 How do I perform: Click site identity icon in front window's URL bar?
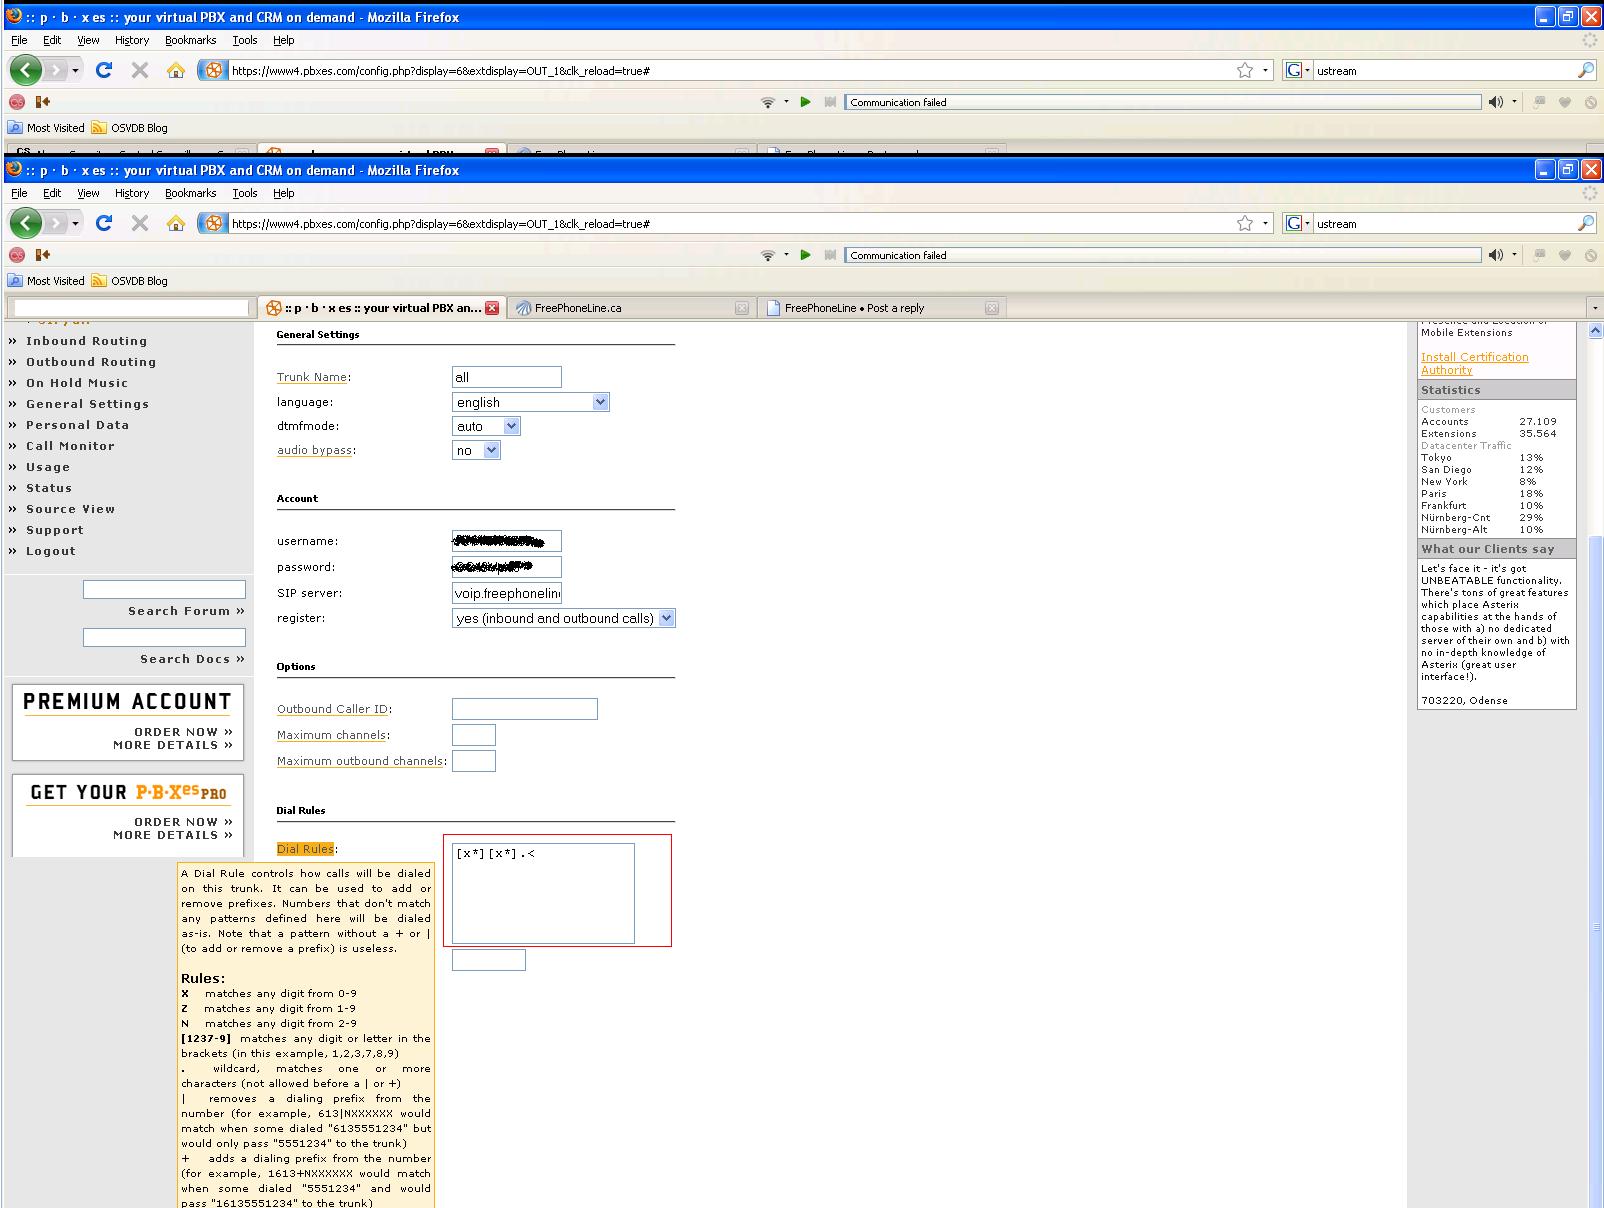[x=213, y=223]
